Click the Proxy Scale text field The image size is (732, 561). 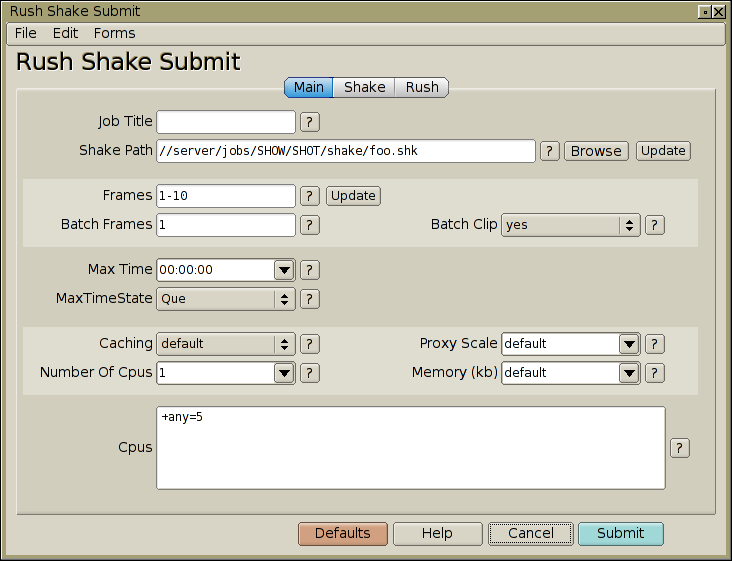pos(561,344)
